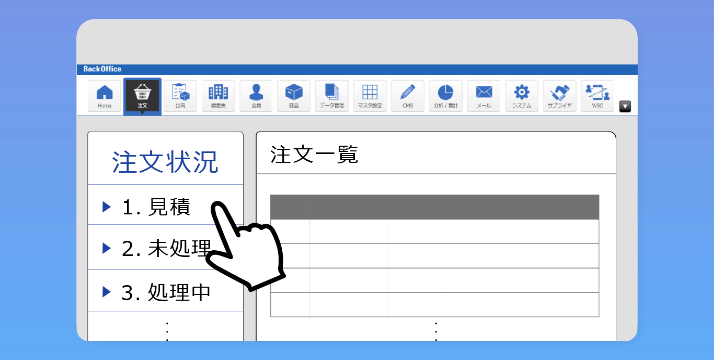The height and width of the screenshot is (360, 714).
Task: Open the WSC icon
Action: coord(597,96)
